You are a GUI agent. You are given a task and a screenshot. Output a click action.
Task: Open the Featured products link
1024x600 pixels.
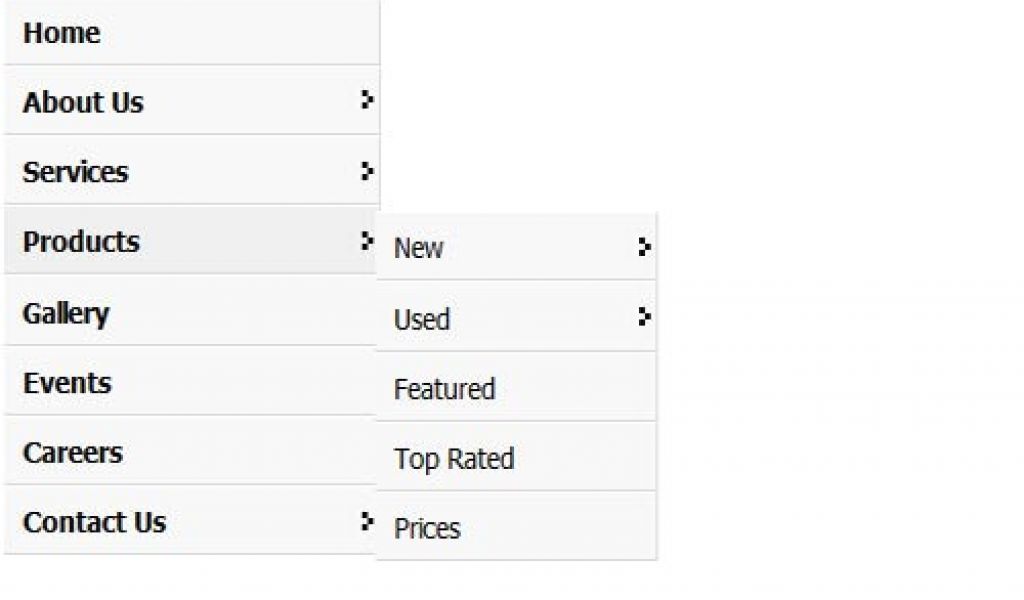(444, 388)
